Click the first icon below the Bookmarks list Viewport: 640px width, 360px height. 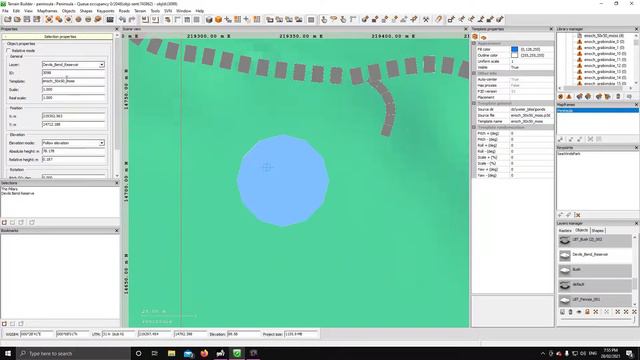pos(4,323)
